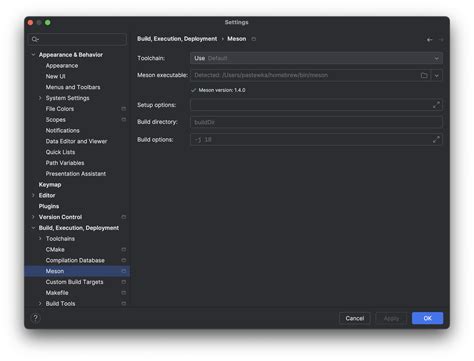
Task: Expand the Build Tools tree node
Action: pyautogui.click(x=40, y=304)
